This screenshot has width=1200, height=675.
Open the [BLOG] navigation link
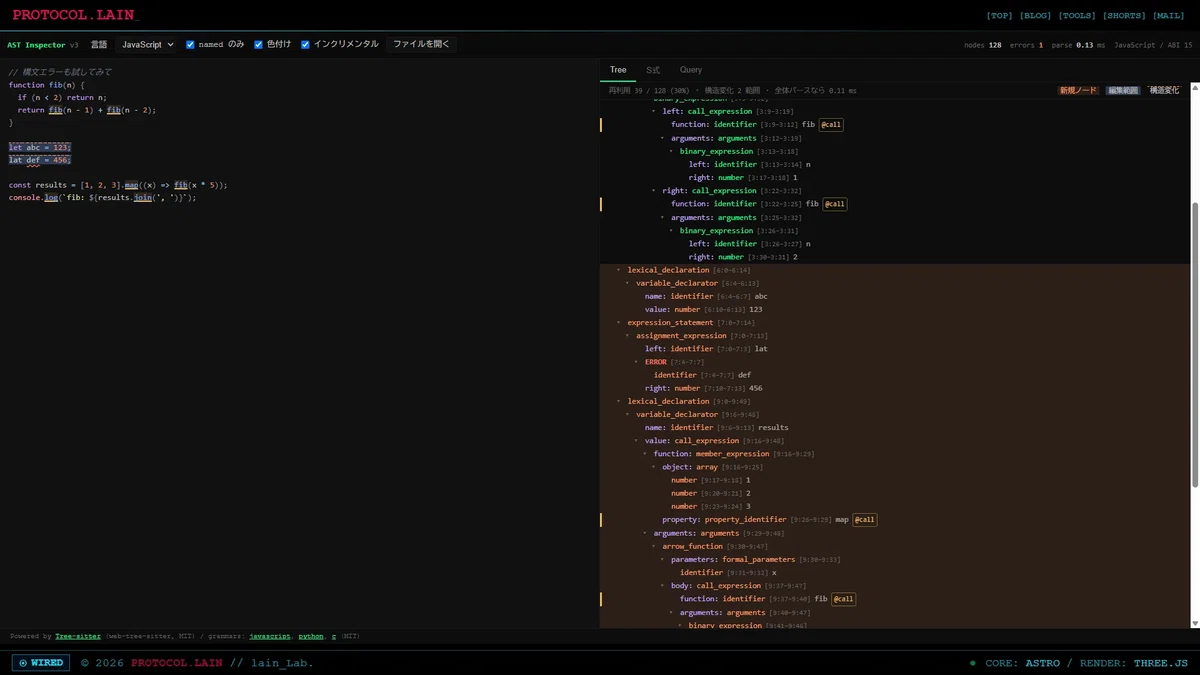(1035, 16)
